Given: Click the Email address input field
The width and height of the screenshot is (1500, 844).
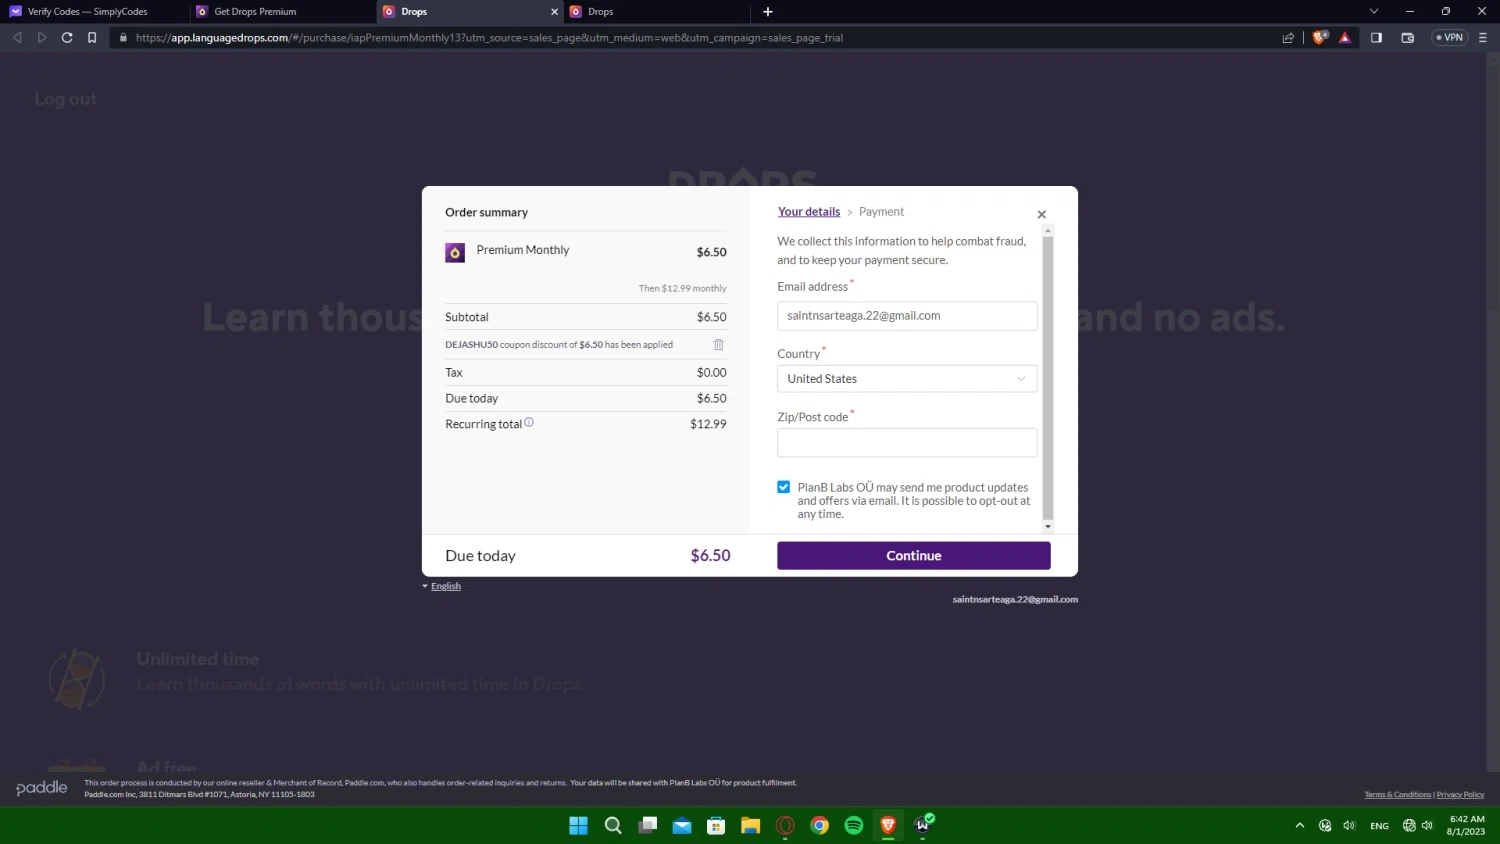Looking at the screenshot, I should tap(907, 316).
